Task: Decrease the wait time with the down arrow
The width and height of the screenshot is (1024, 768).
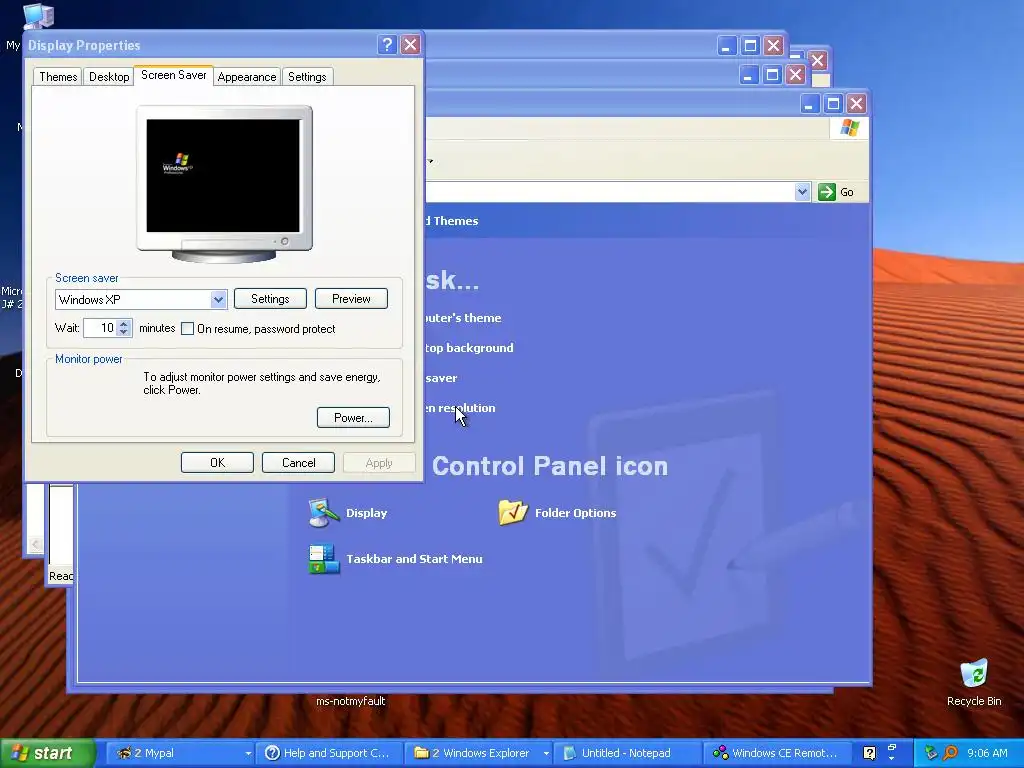Action: click(x=124, y=332)
